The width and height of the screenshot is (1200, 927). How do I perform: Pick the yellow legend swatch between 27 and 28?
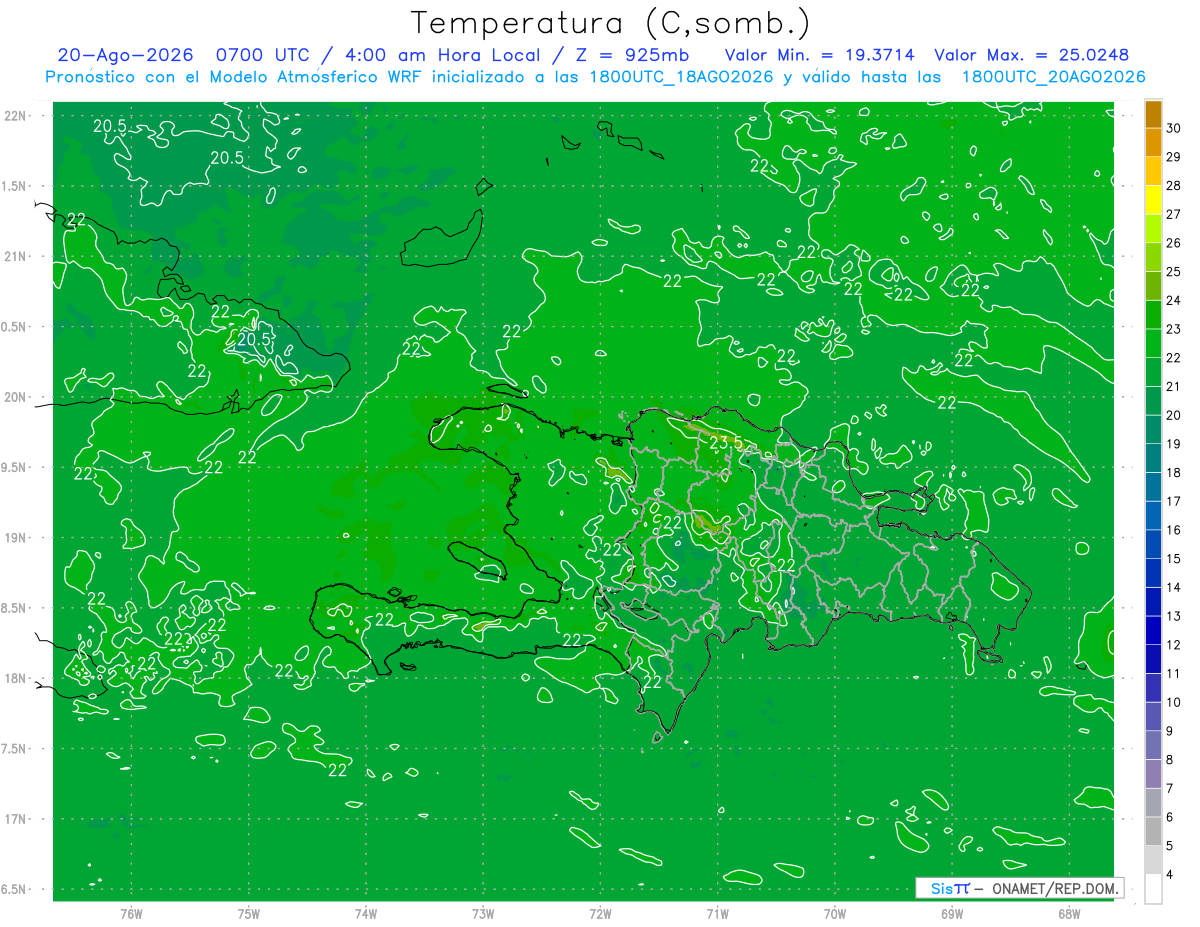1153,200
